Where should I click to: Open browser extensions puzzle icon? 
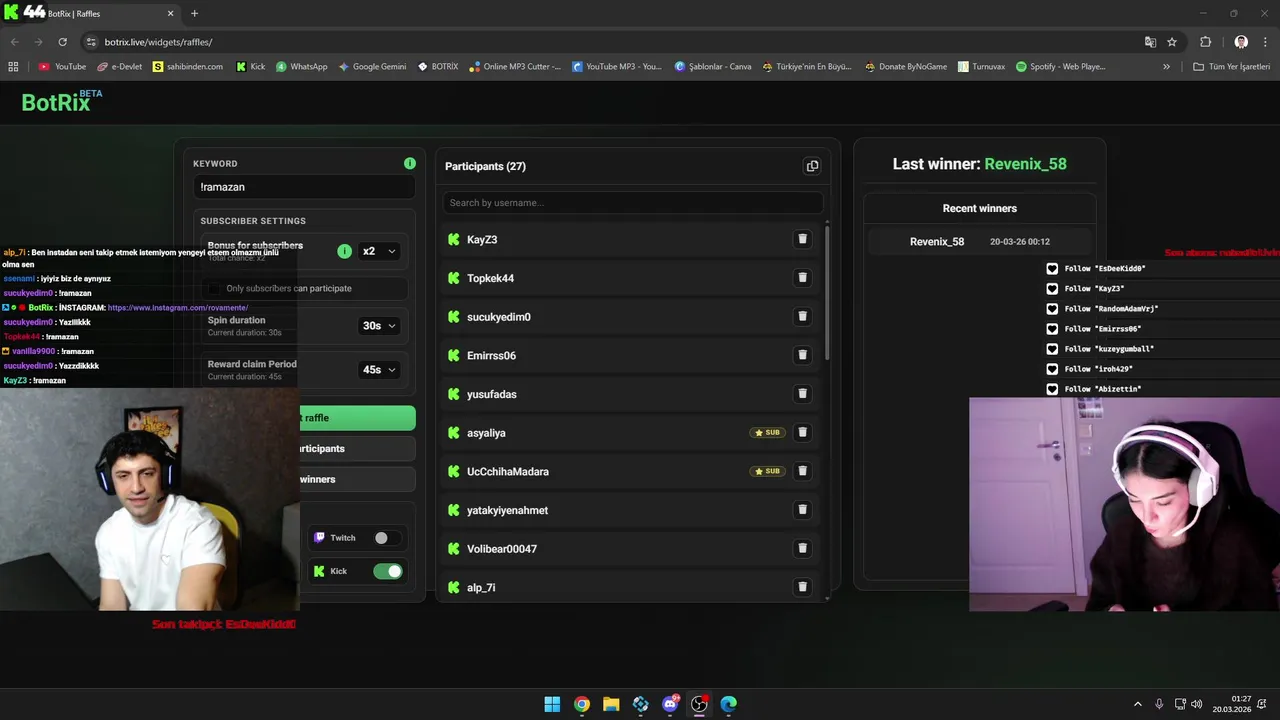(x=1205, y=42)
